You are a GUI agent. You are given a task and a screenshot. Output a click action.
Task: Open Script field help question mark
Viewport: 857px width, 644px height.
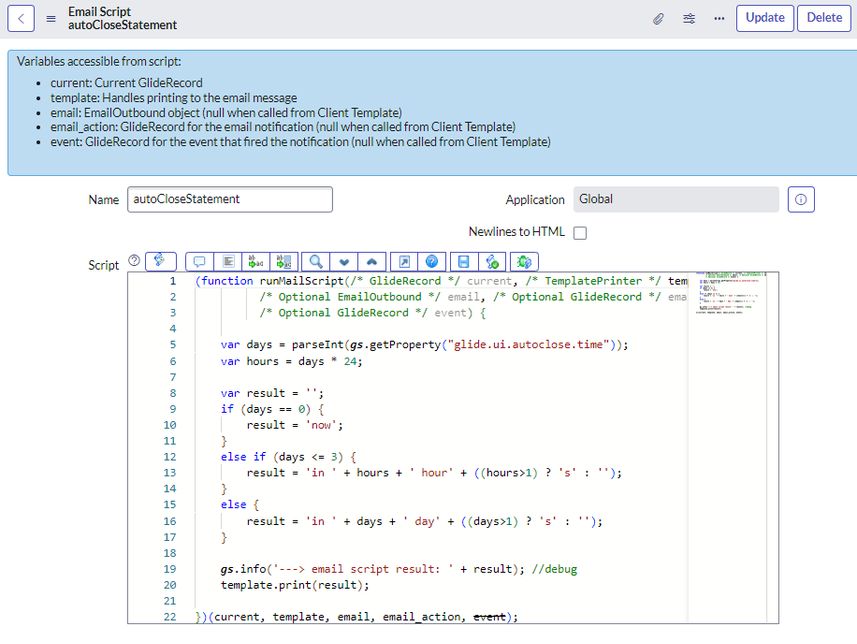click(x=134, y=260)
